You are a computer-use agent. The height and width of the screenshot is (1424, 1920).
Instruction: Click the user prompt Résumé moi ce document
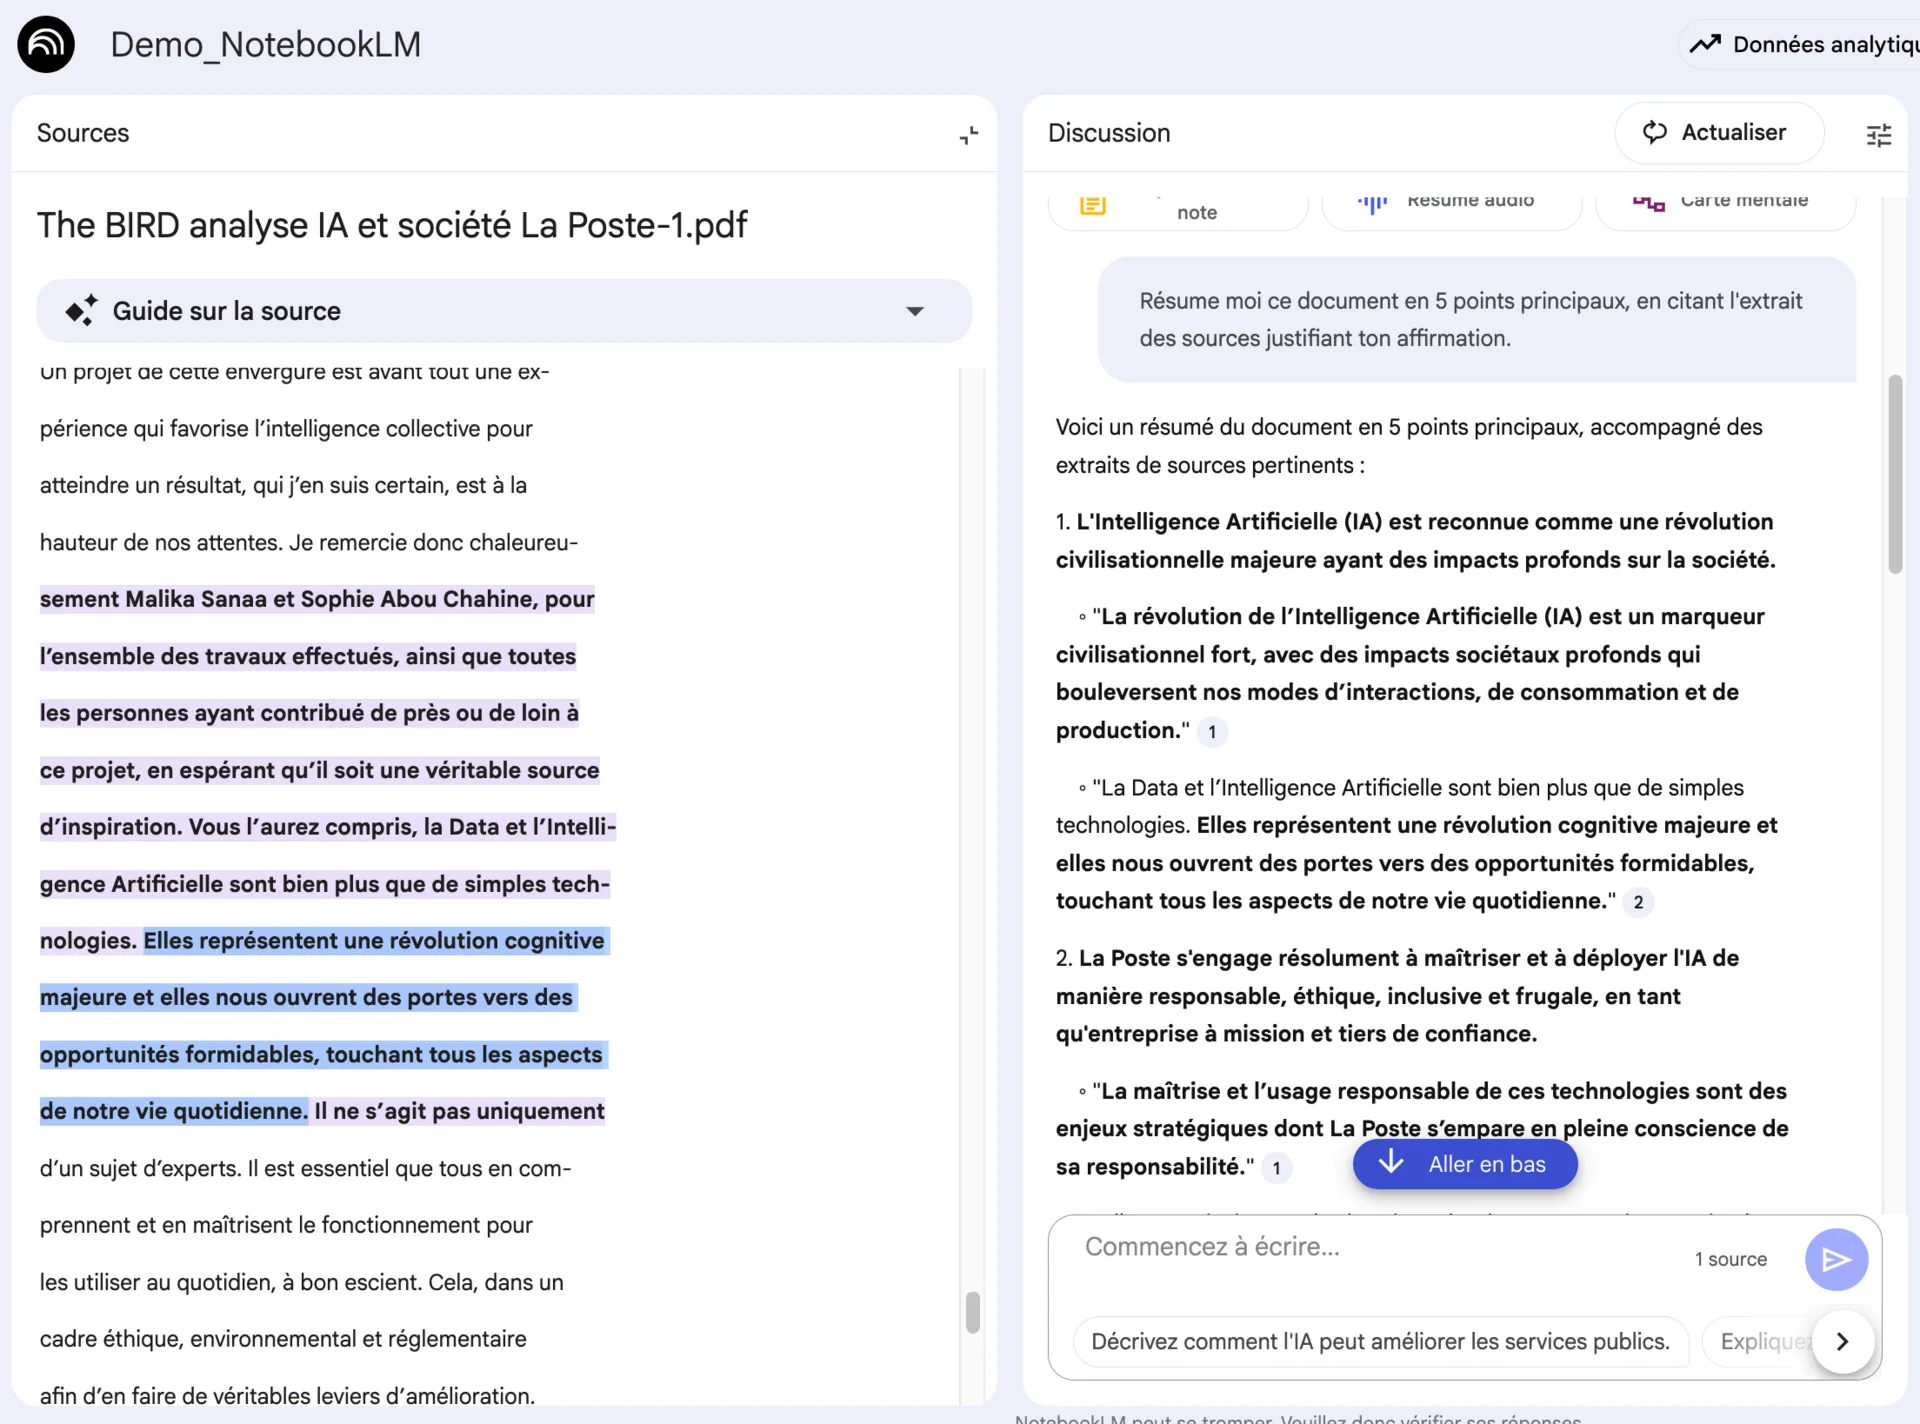click(1476, 319)
